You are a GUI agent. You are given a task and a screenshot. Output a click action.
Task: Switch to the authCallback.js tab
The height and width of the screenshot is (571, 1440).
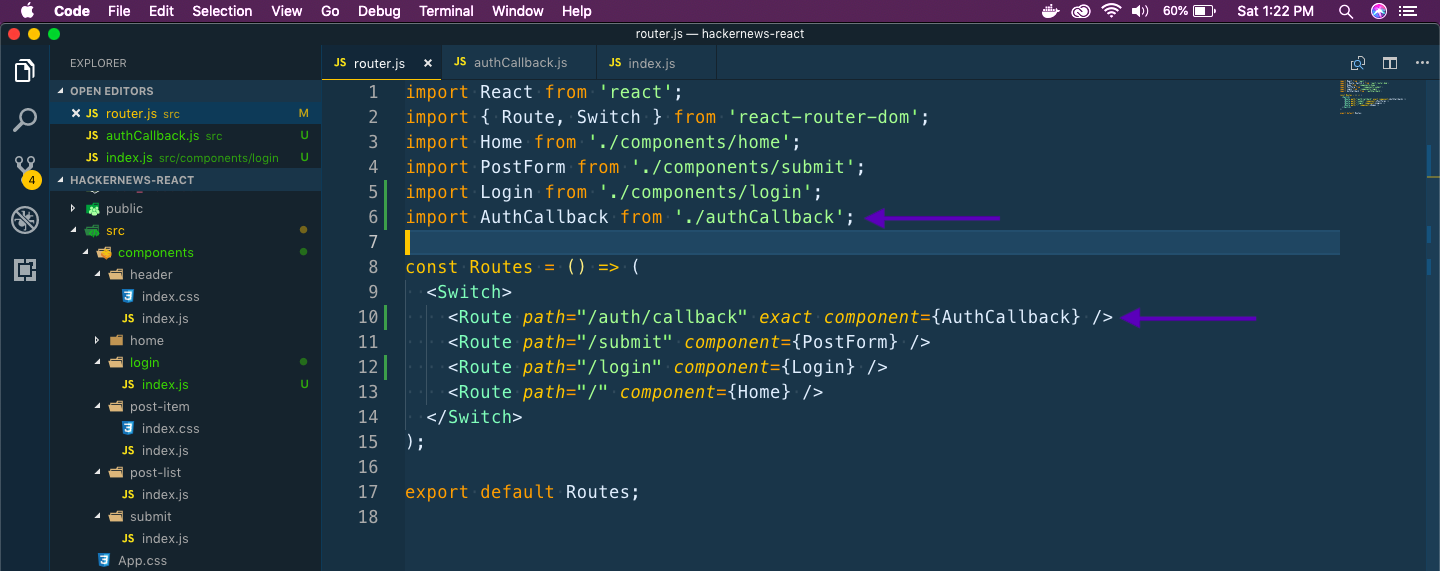[519, 63]
